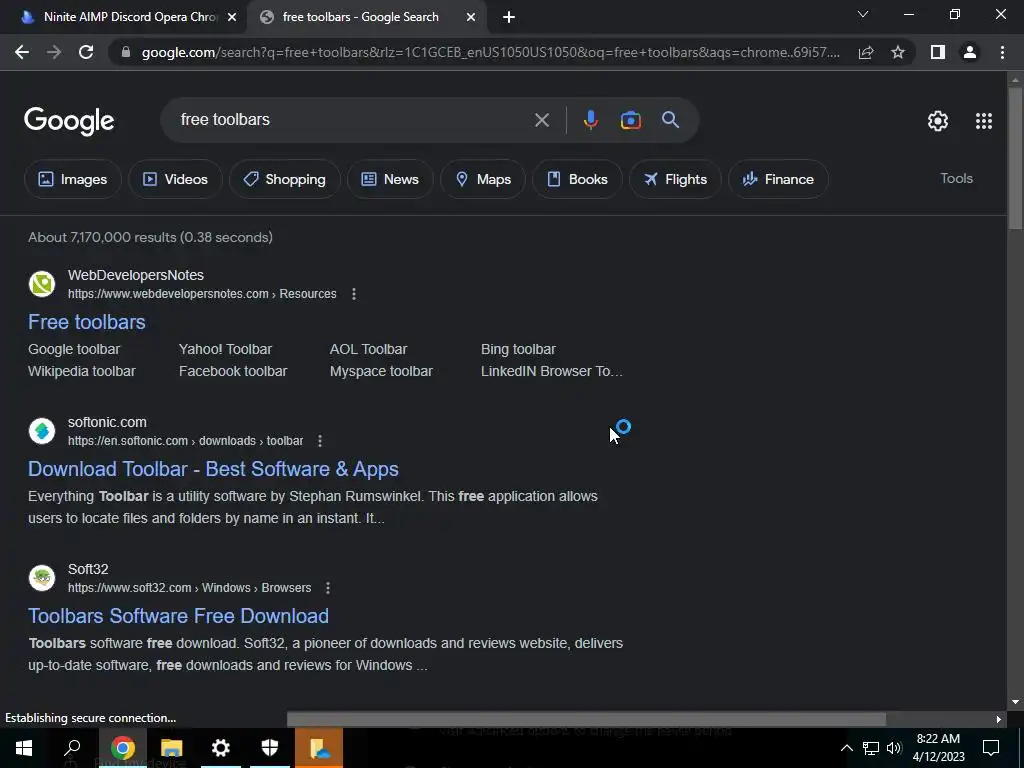Open Google quick settings gear
Image resolution: width=1024 pixels, height=768 pixels.
[938, 121]
